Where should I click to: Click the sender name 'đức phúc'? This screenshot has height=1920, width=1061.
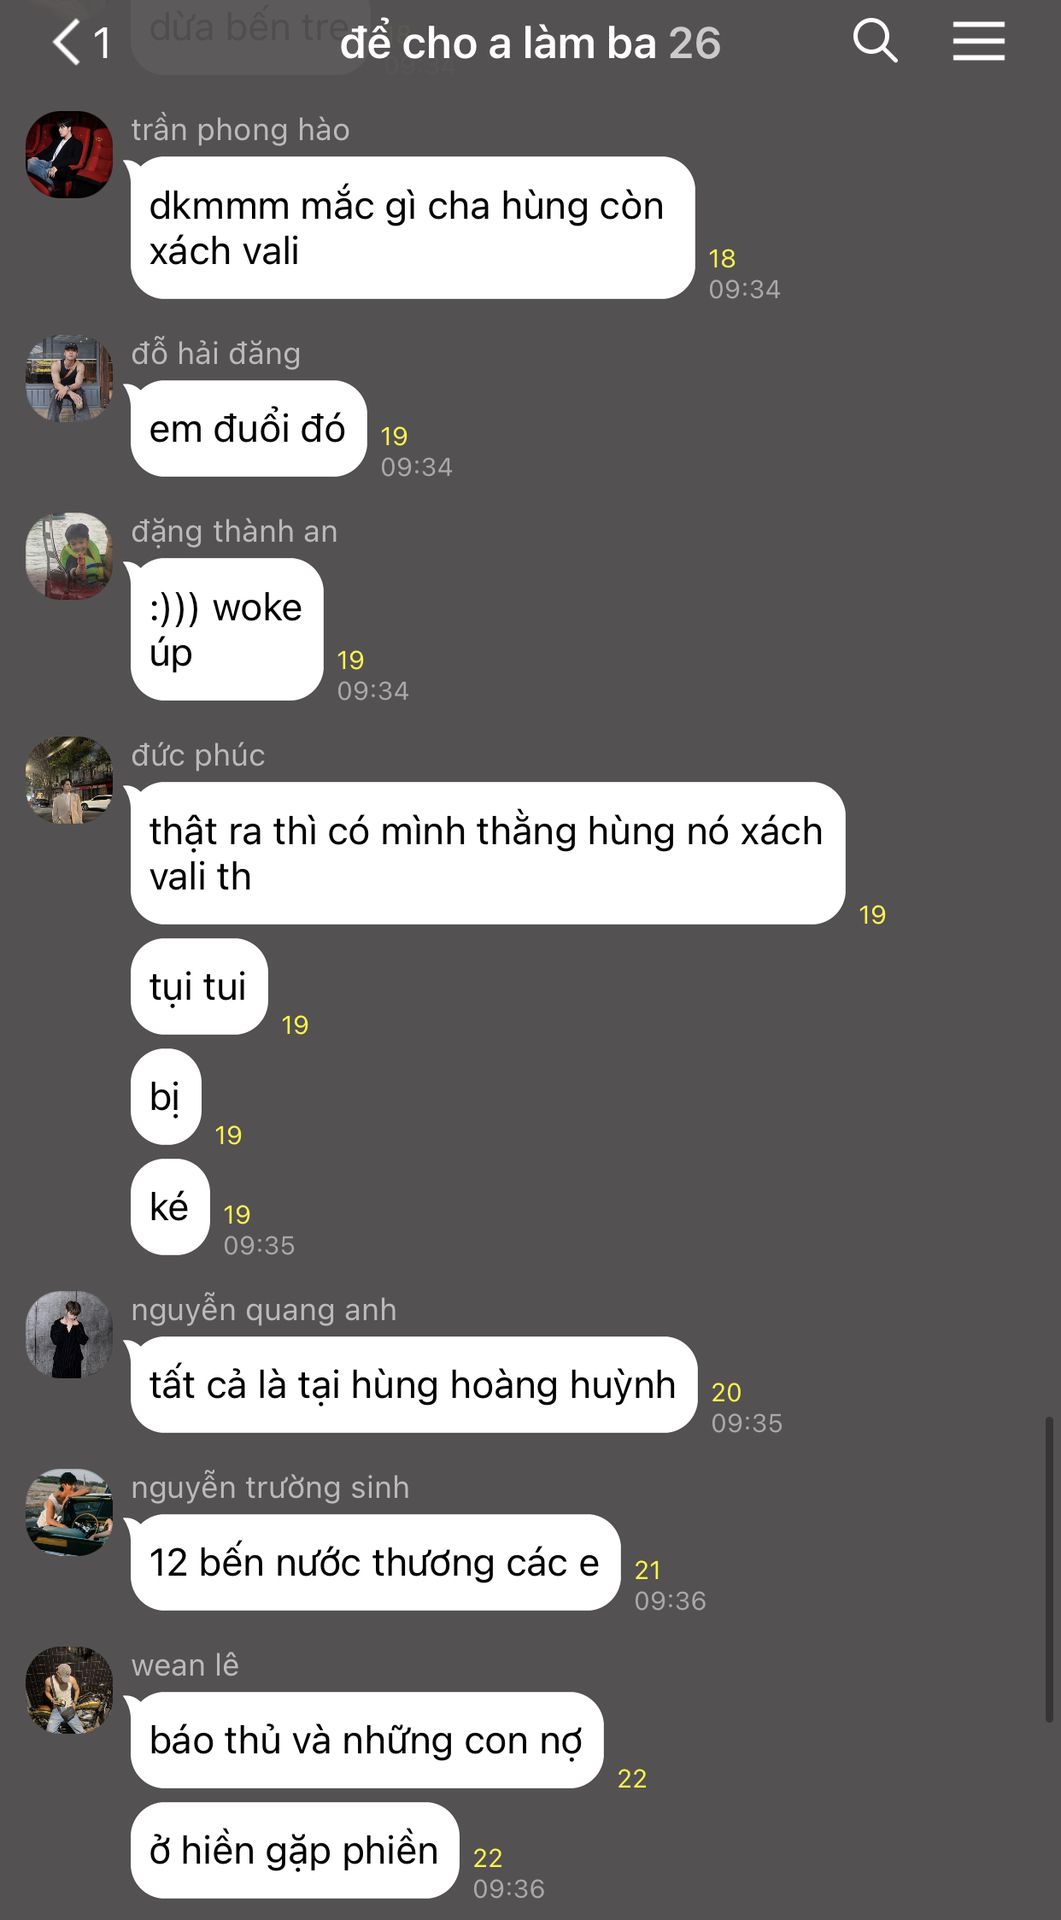coord(198,755)
